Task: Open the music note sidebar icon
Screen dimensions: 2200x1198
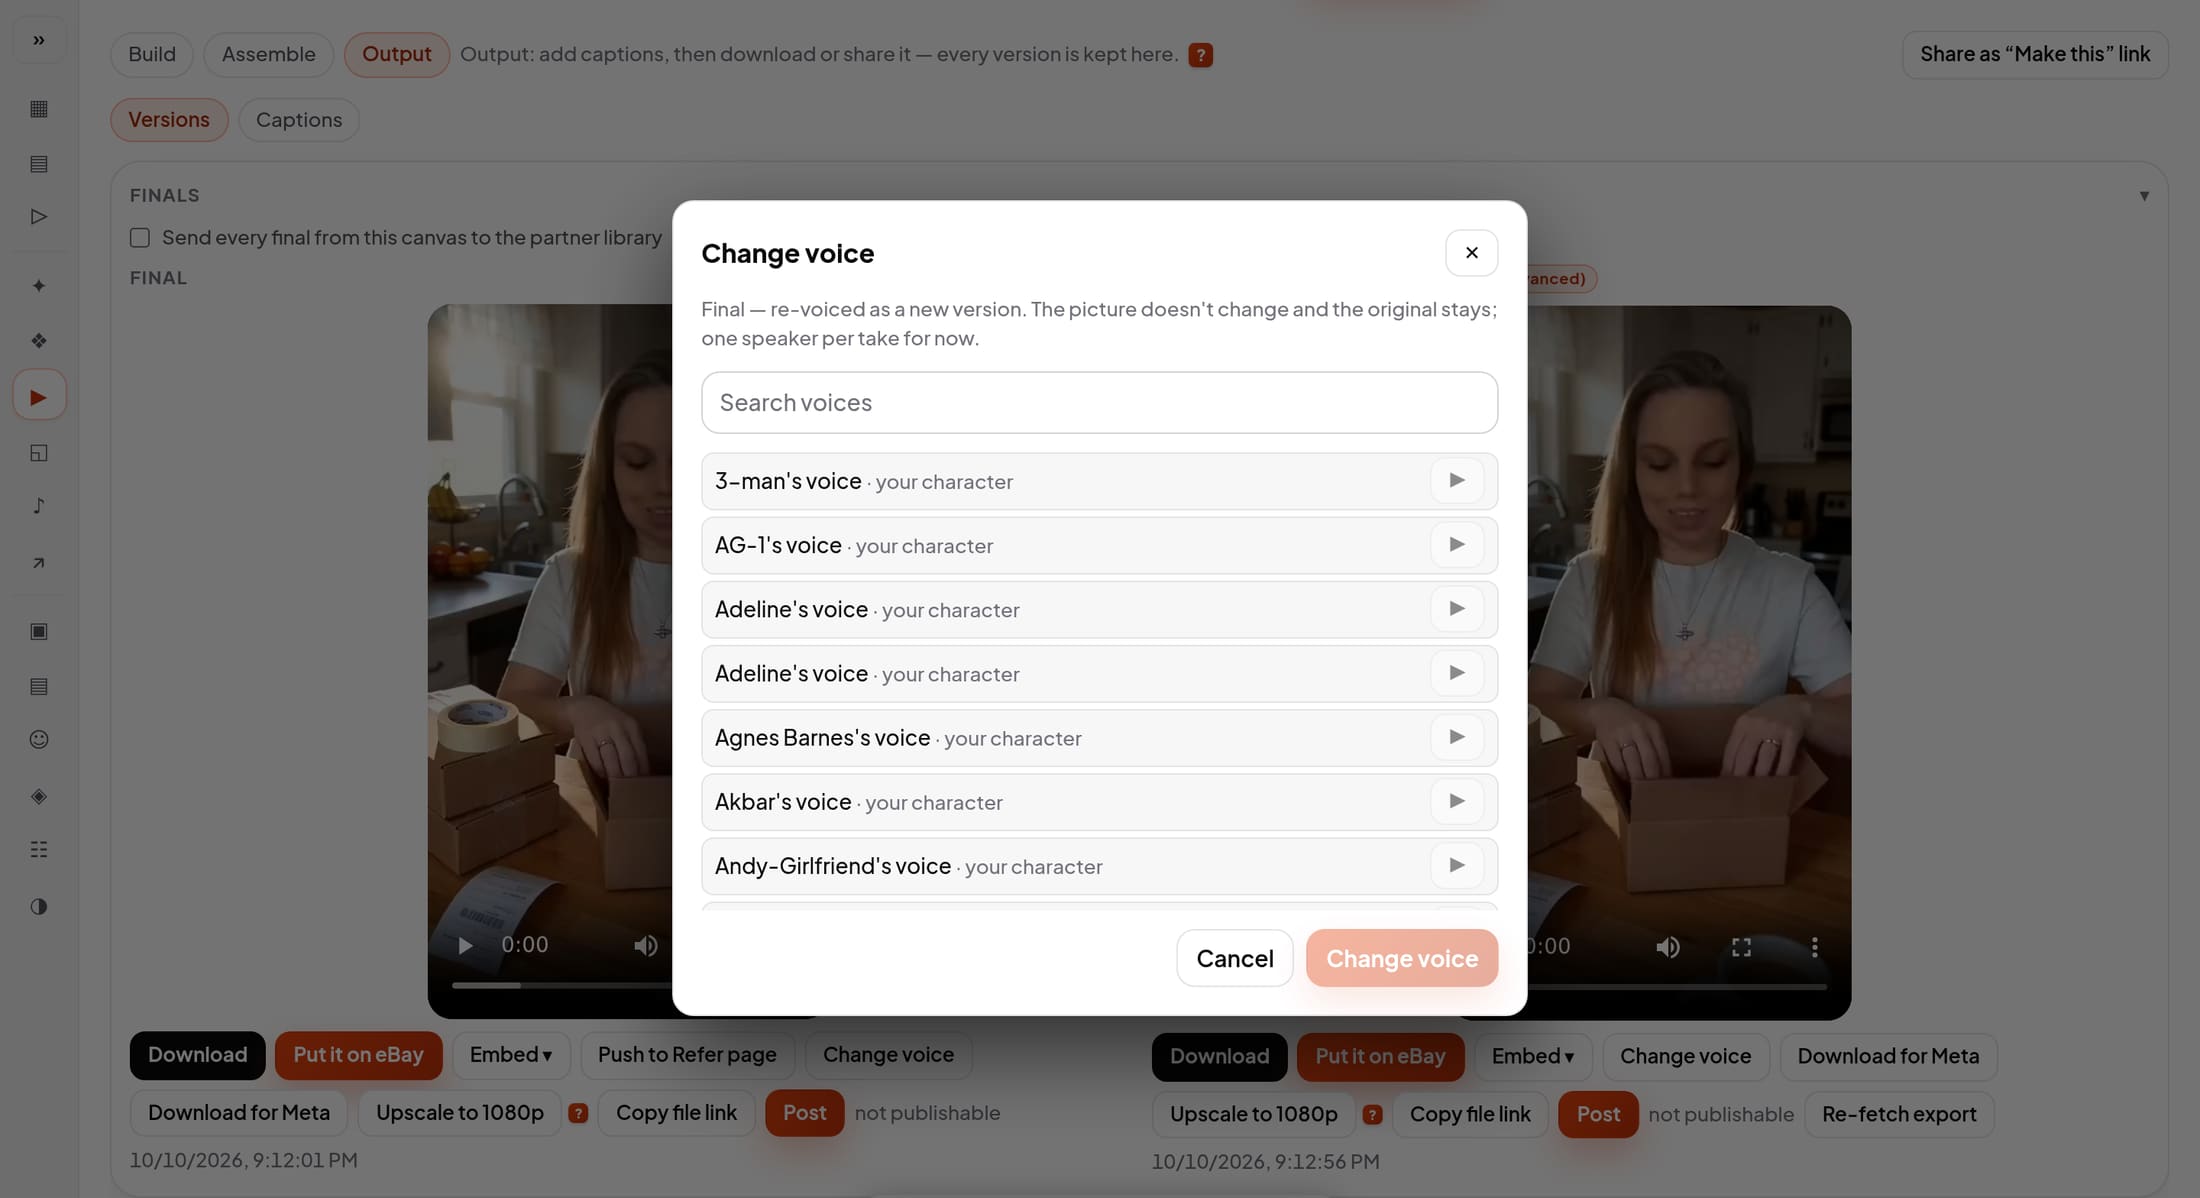Action: point(39,506)
